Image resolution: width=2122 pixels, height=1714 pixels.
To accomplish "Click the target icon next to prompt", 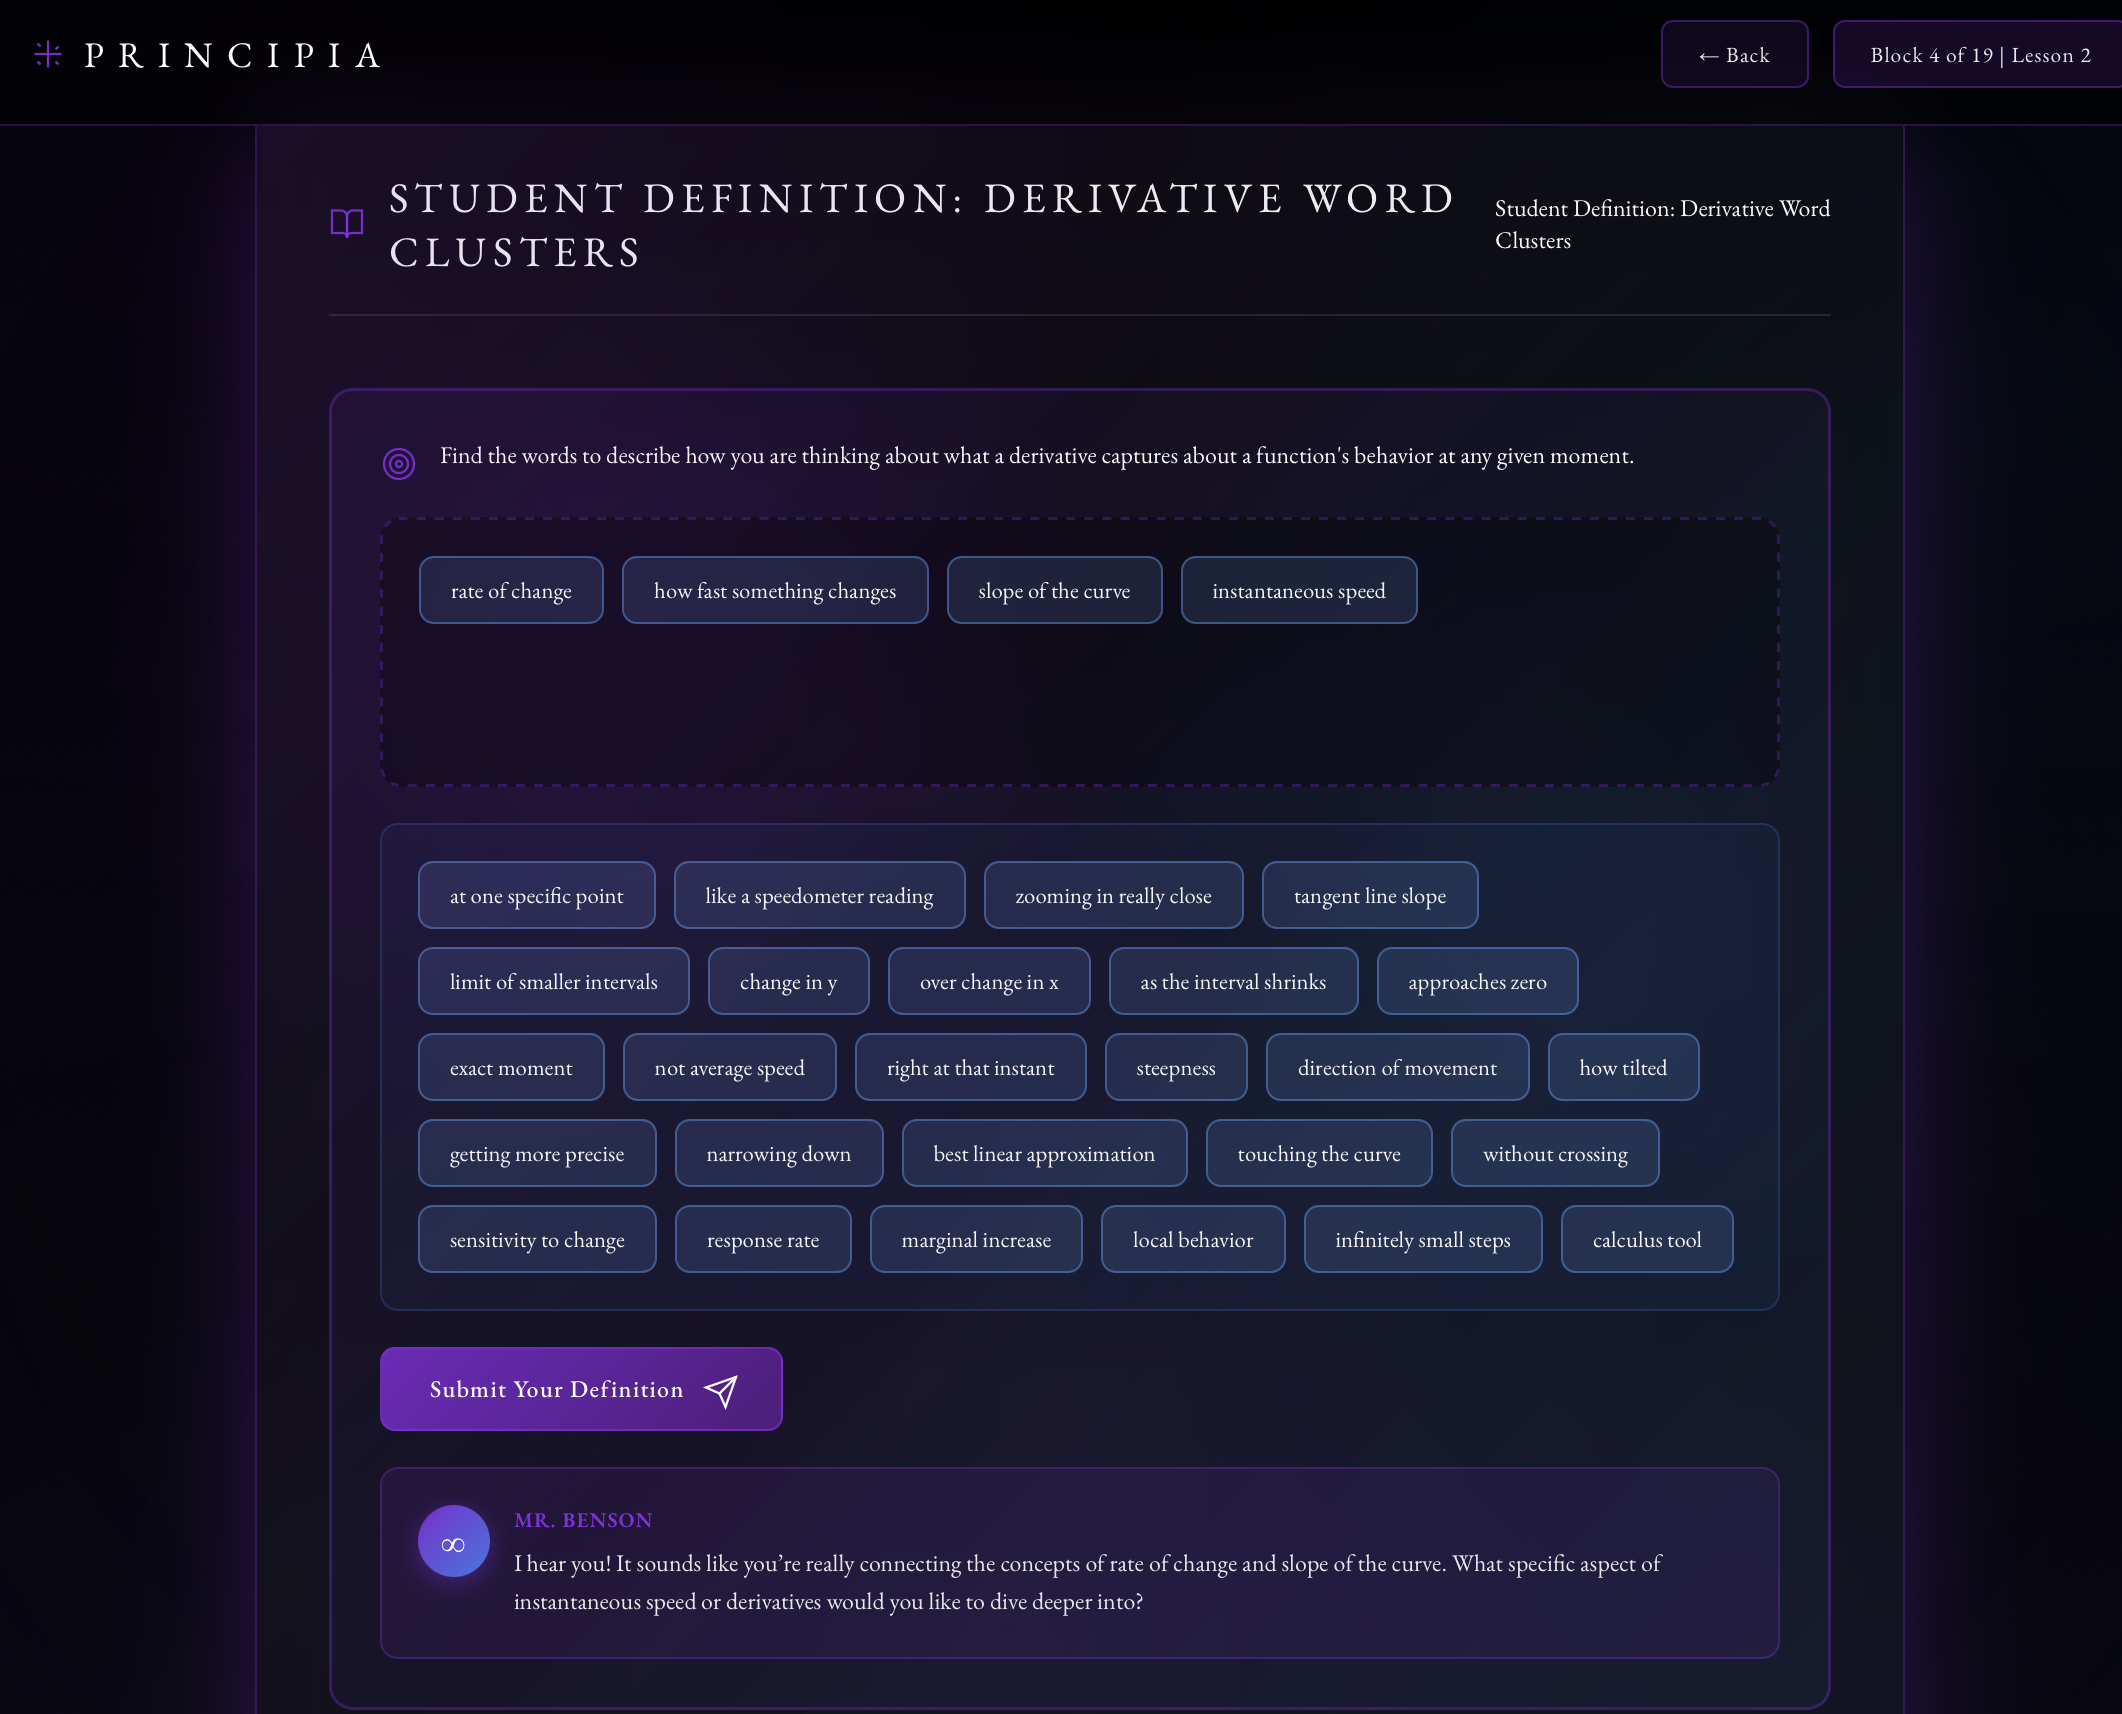I will (399, 463).
